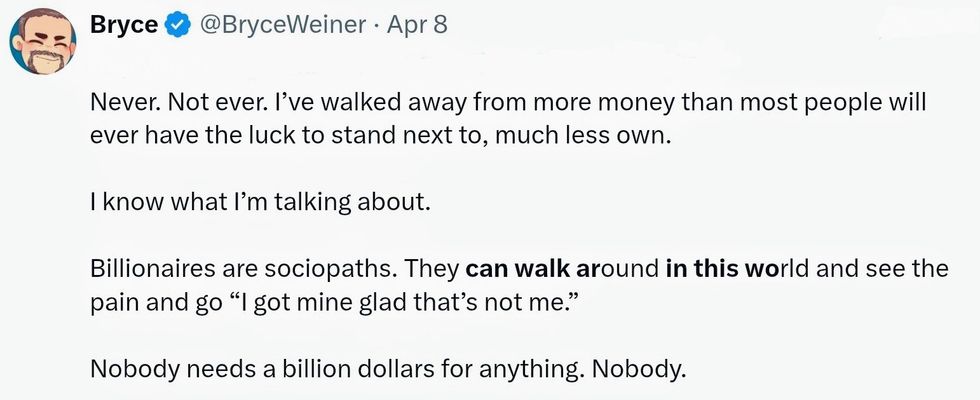The image size is (980, 400).
Task: Click the bold text "in this wo"
Action: point(720,270)
